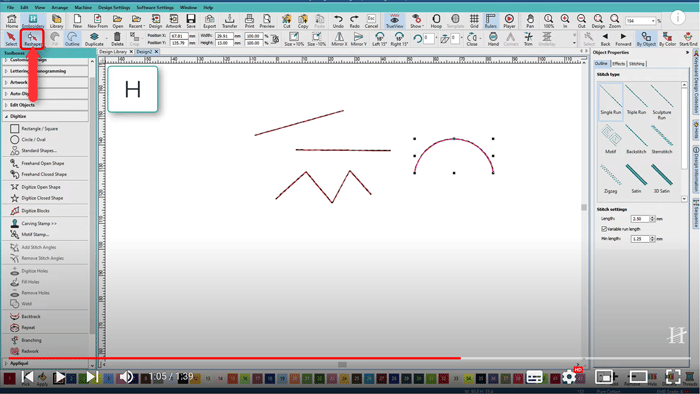Viewport: 700px width, 394px height.
Task: Switch to the Stitching properties tab
Action: pyautogui.click(x=637, y=64)
